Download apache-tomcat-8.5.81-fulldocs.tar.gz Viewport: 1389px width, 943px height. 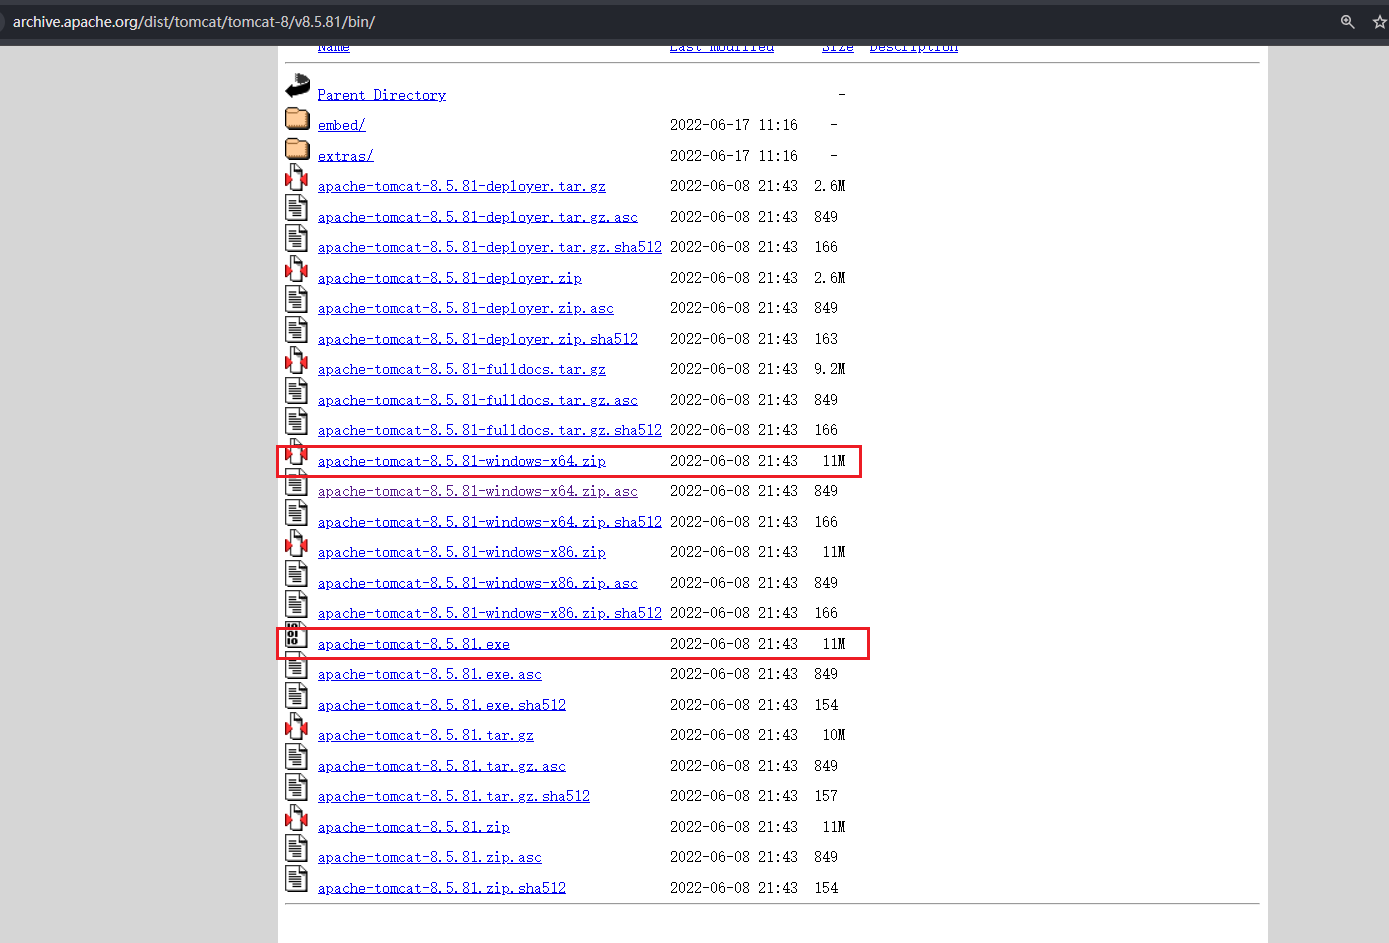[x=461, y=369]
